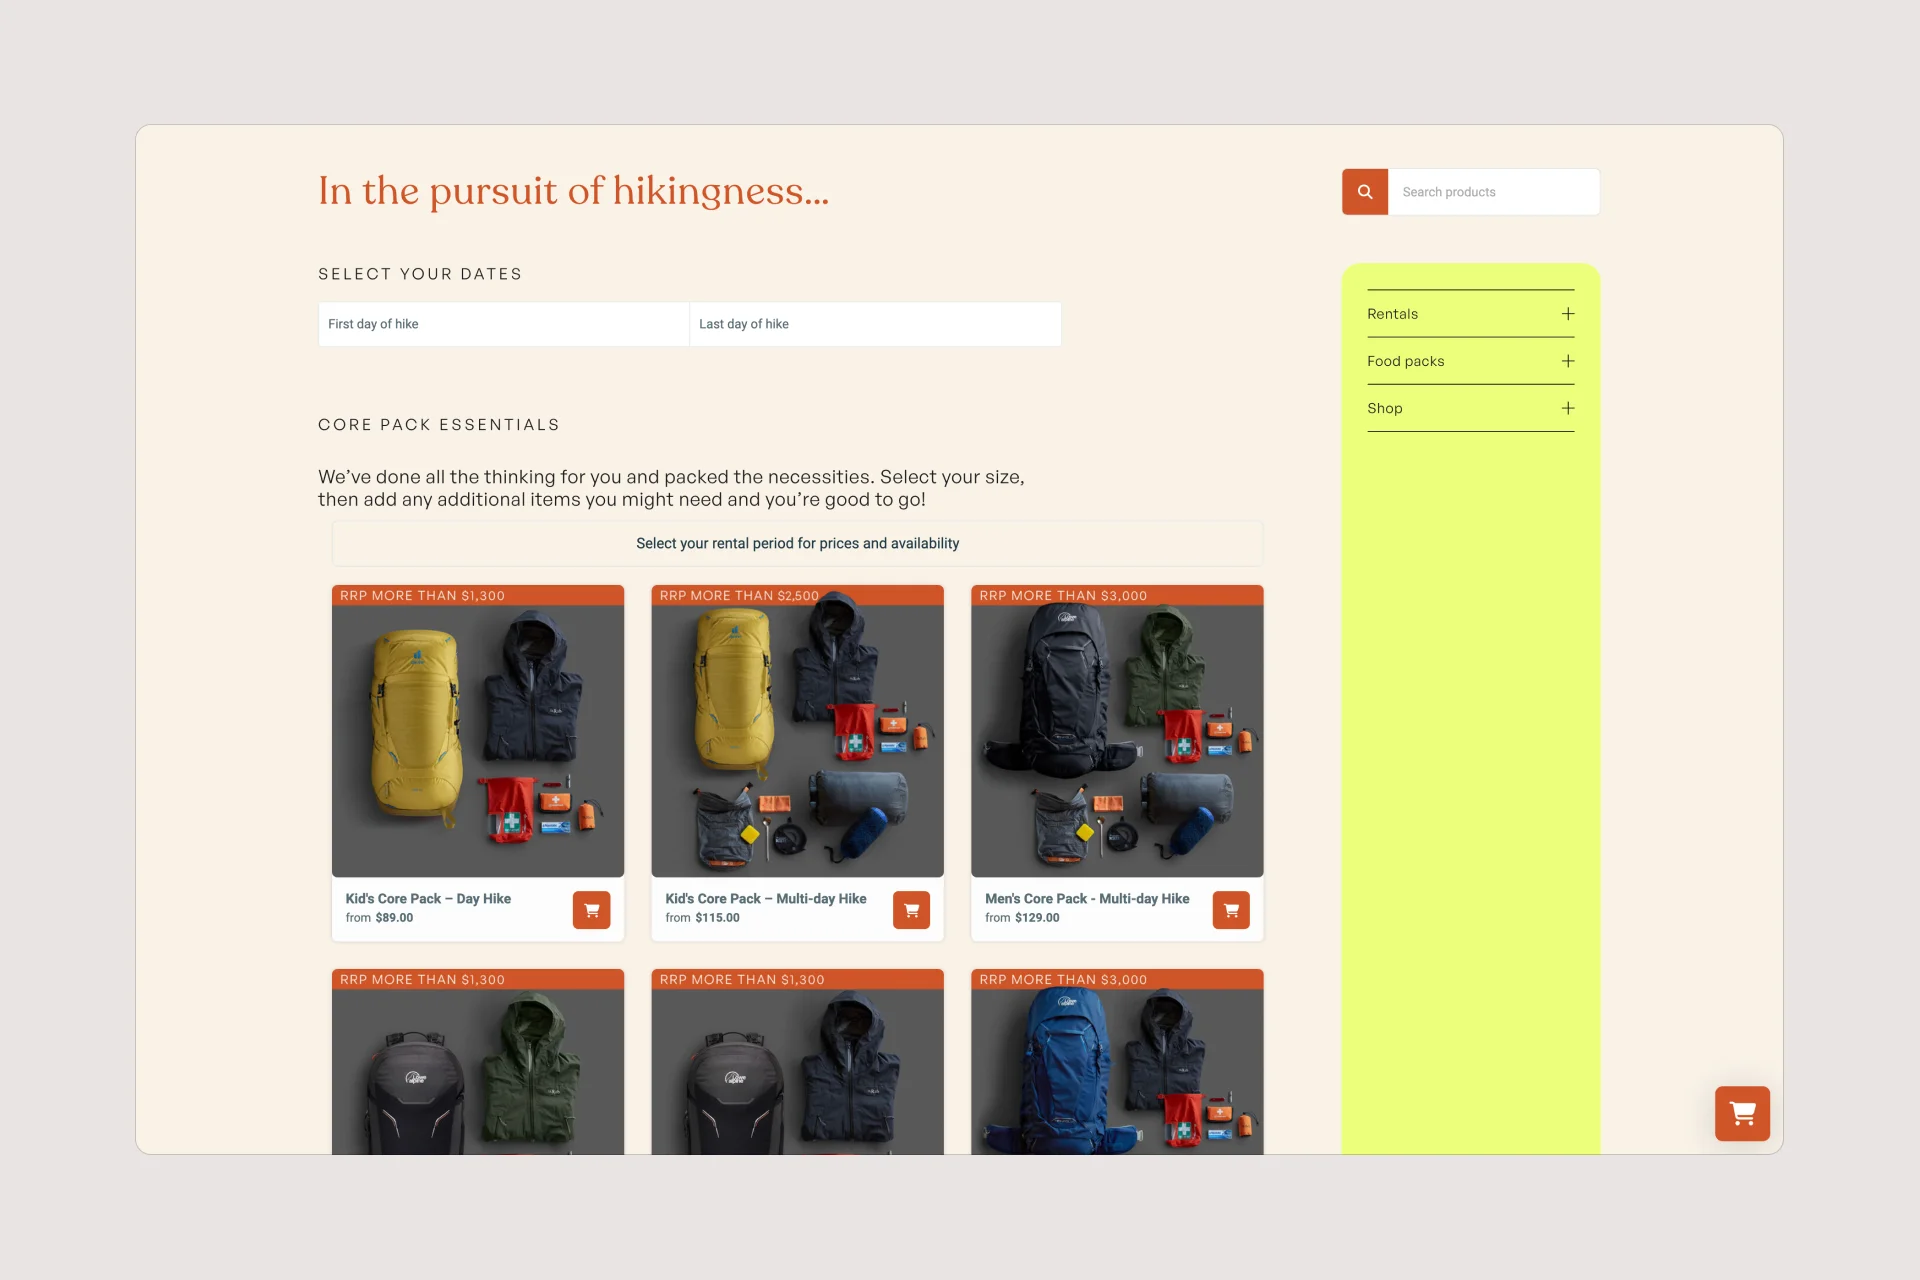
Task: Add Kid's Core Pack Multi-day Hike to cart
Action: [911, 910]
